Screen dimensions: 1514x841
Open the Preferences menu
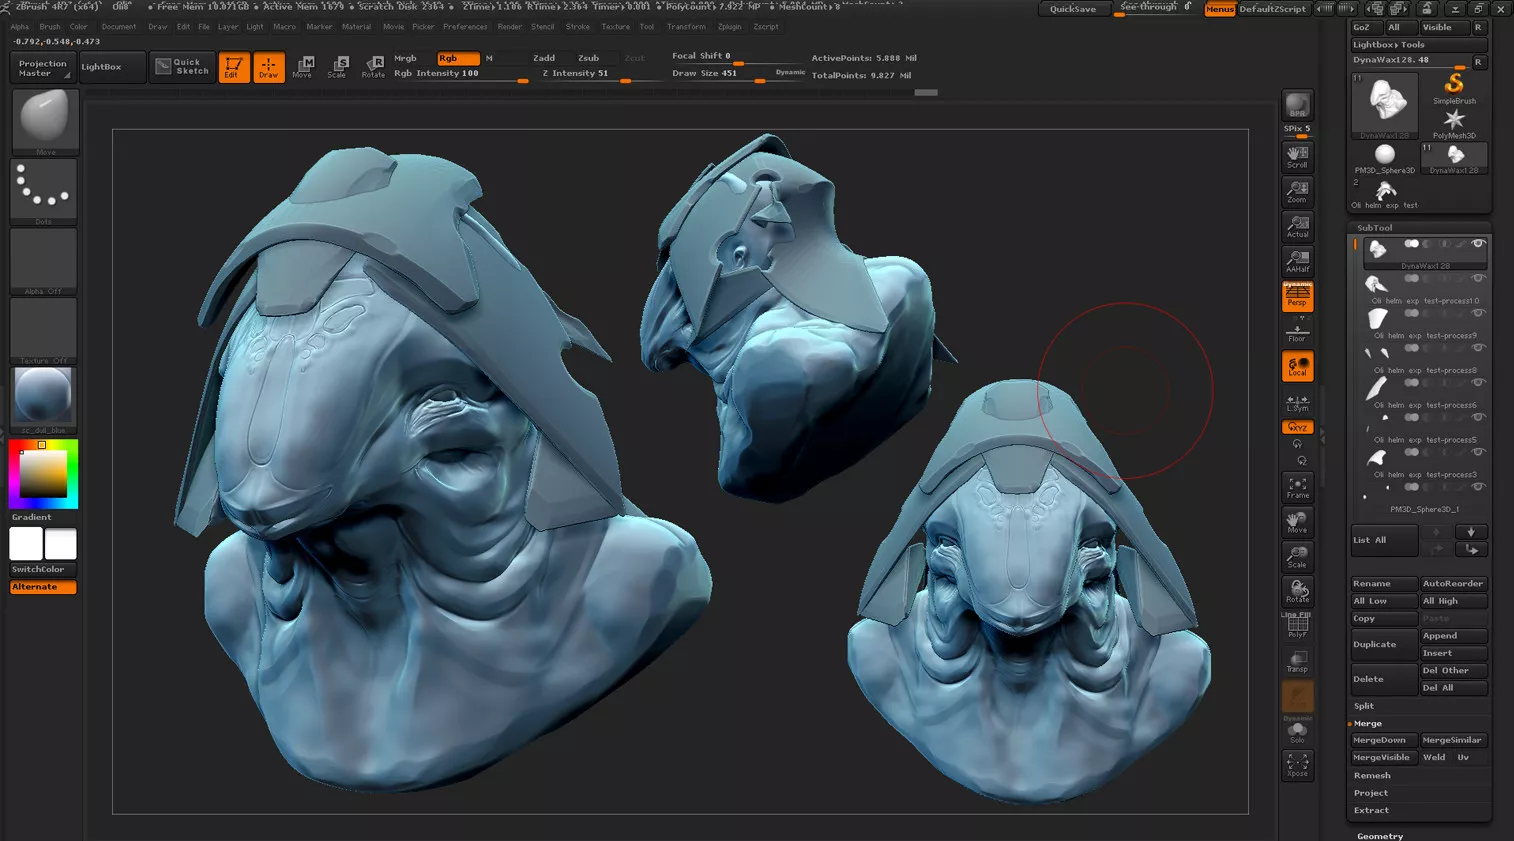tap(465, 27)
